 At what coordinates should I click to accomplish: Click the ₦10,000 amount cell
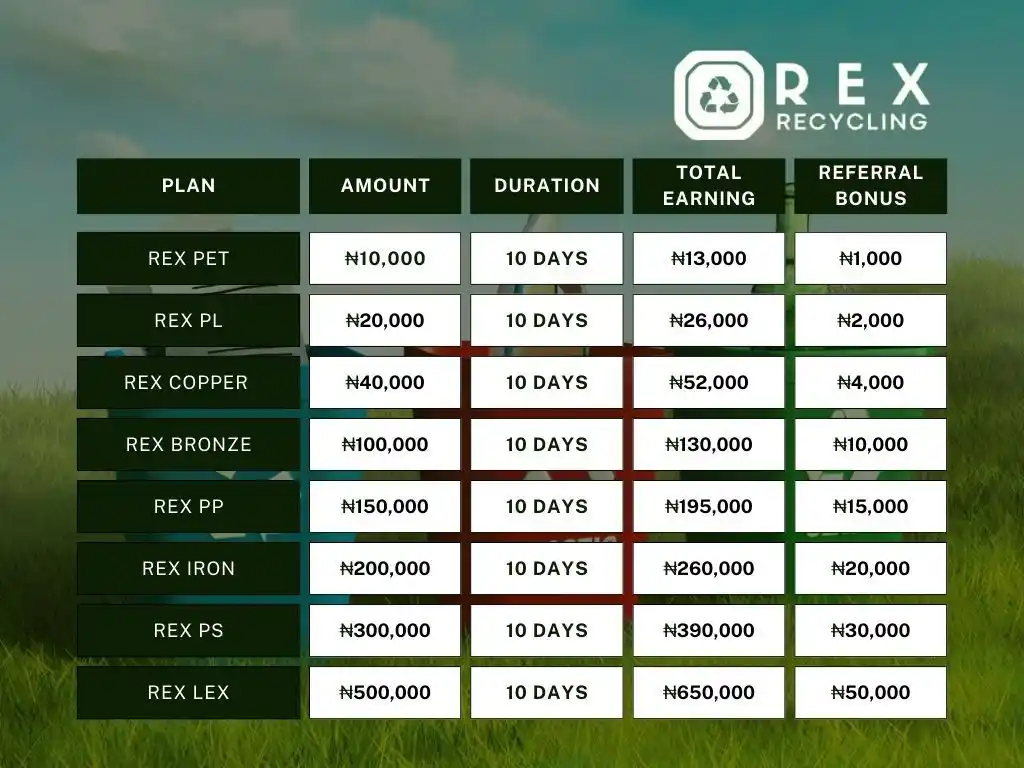(x=385, y=259)
